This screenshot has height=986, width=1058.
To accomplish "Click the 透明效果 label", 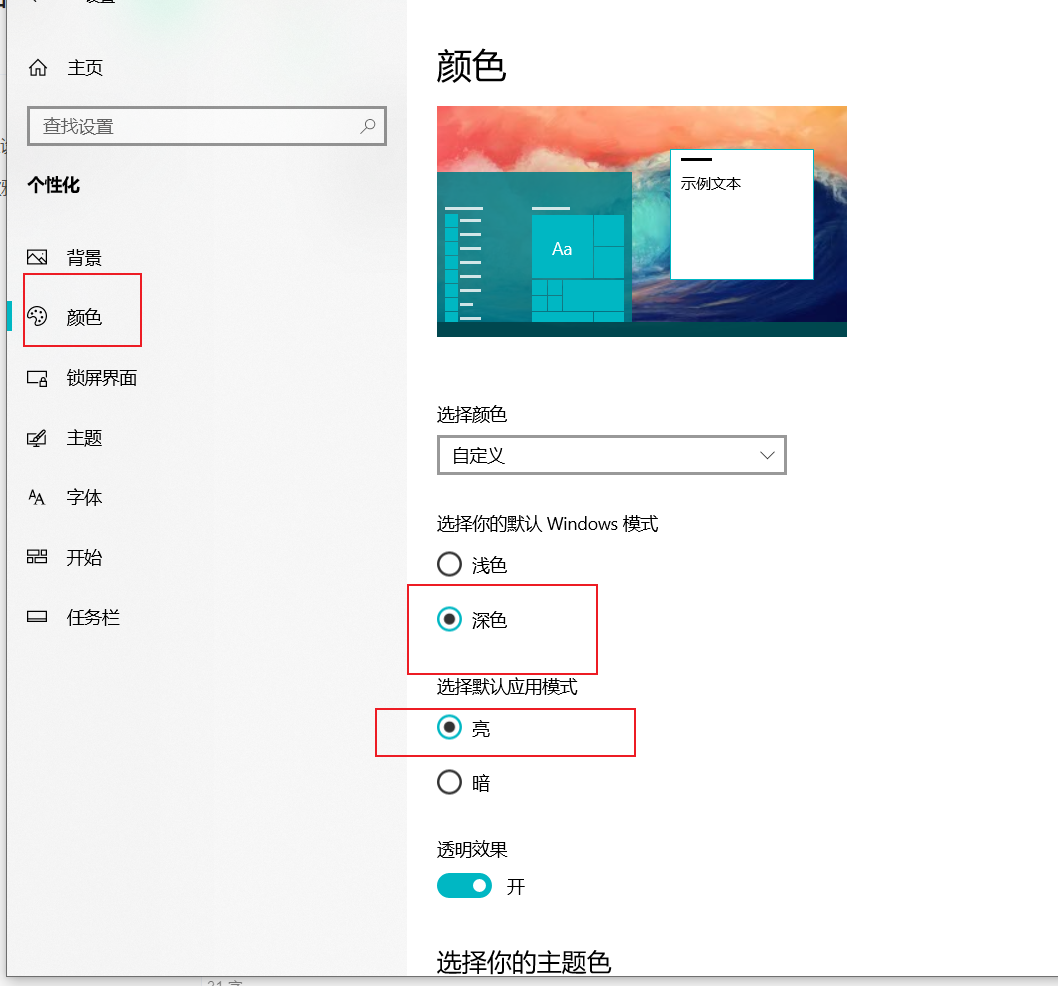I will point(472,850).
